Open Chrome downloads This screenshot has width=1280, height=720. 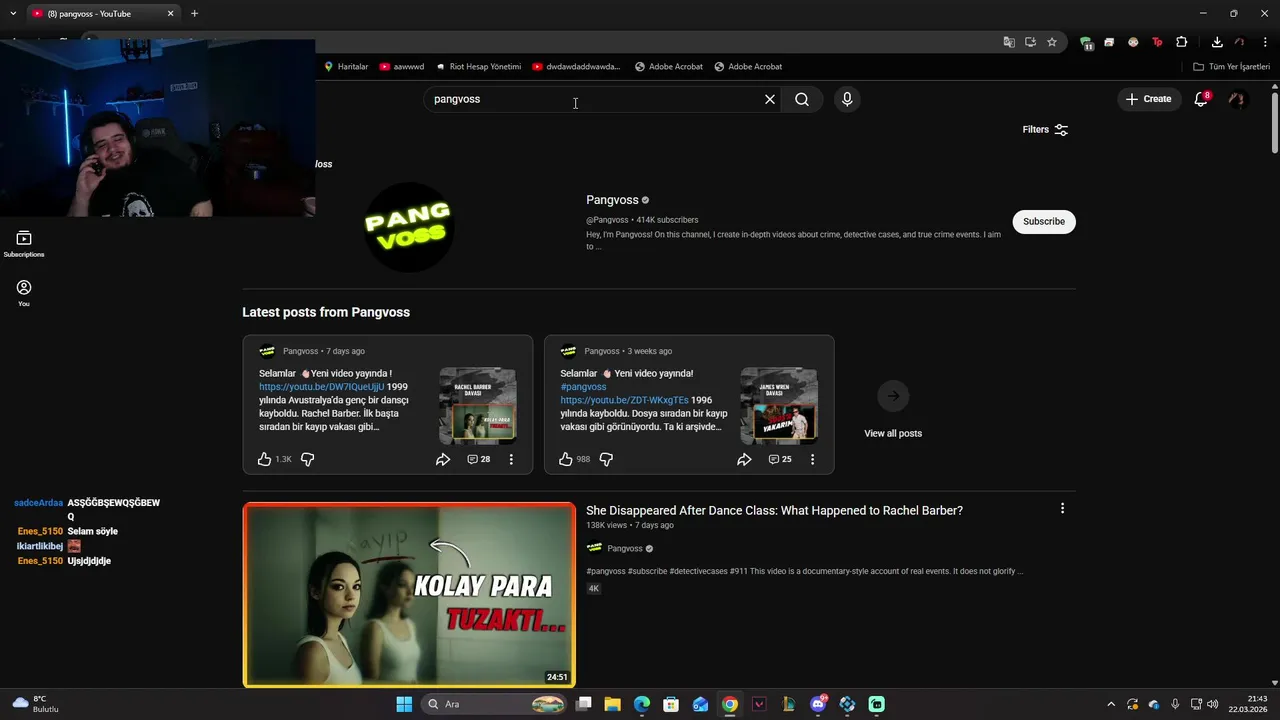coord(1217,42)
